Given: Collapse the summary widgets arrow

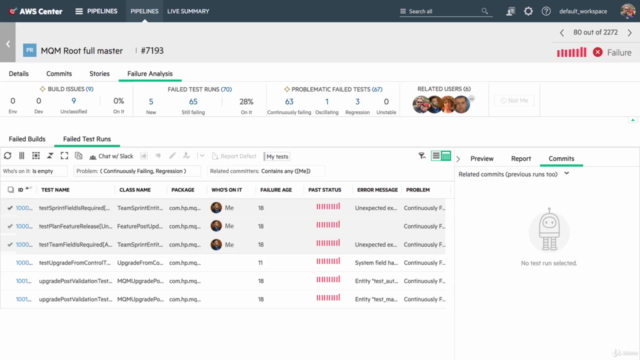Looking at the screenshot, I should [x=633, y=120].
